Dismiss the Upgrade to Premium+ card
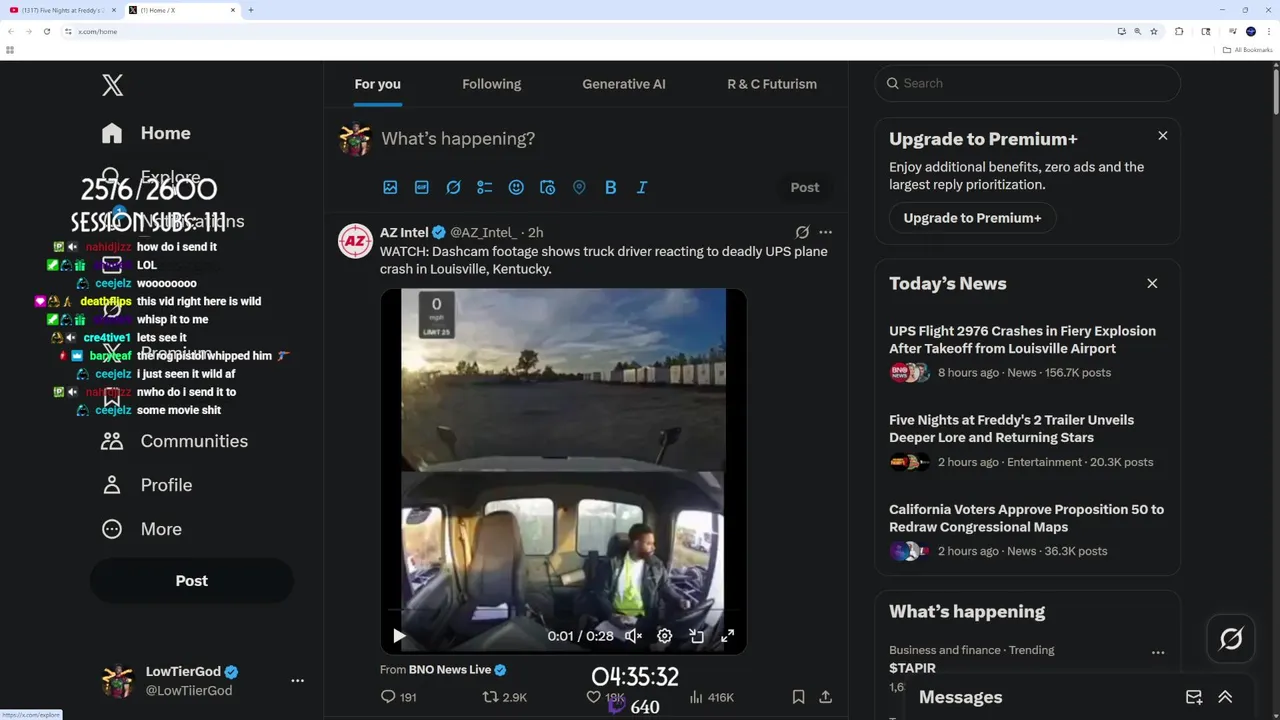The width and height of the screenshot is (1280, 720). coord(1162,135)
